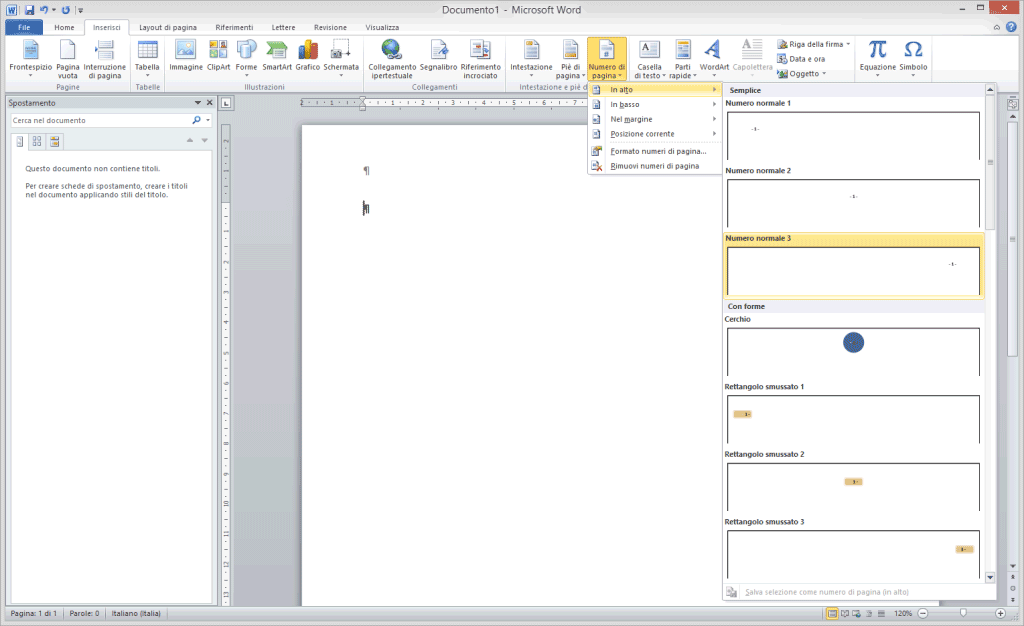The image size is (1024, 626).
Task: Open the Lettere tab
Action: (283, 27)
